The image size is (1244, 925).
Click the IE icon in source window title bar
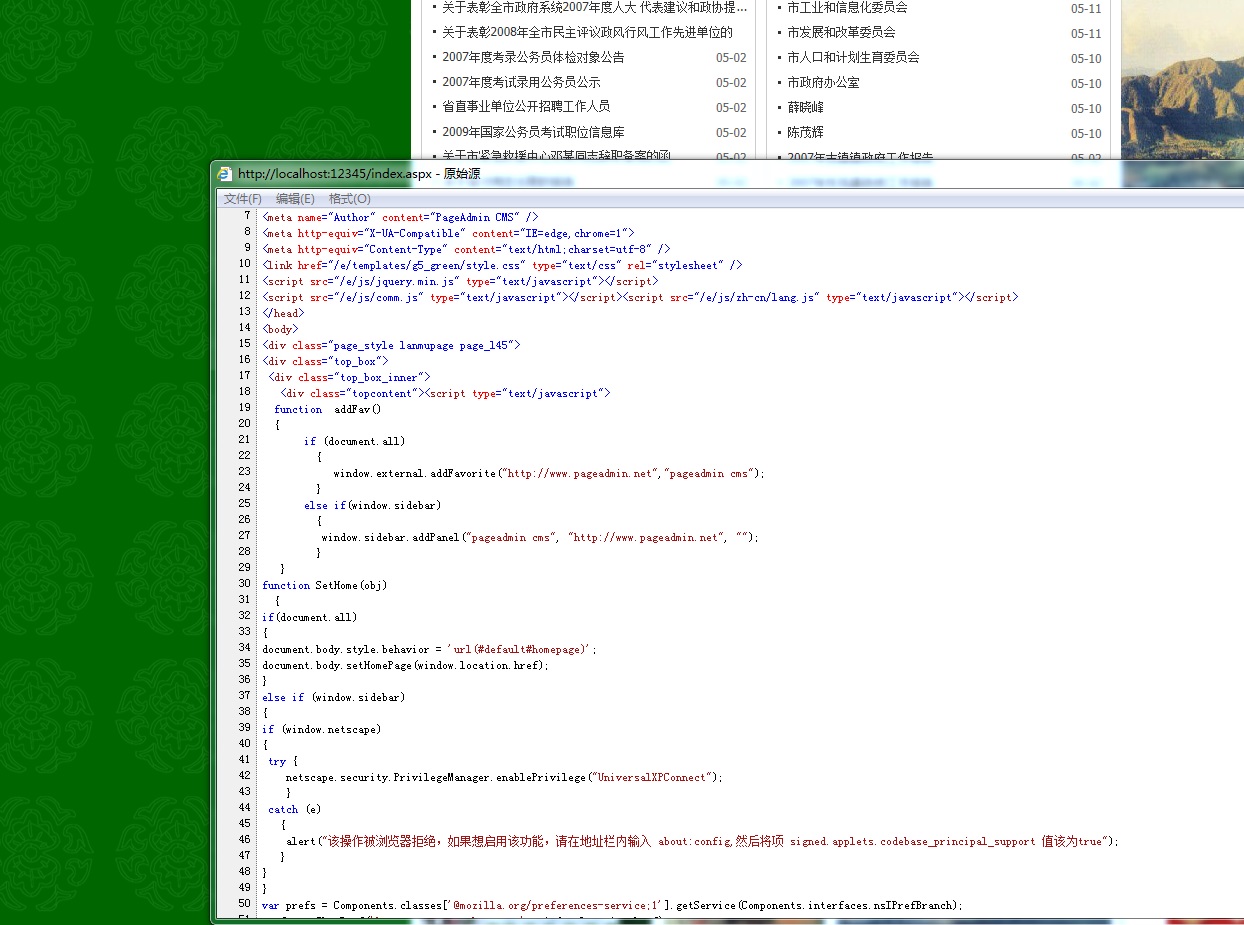point(225,174)
